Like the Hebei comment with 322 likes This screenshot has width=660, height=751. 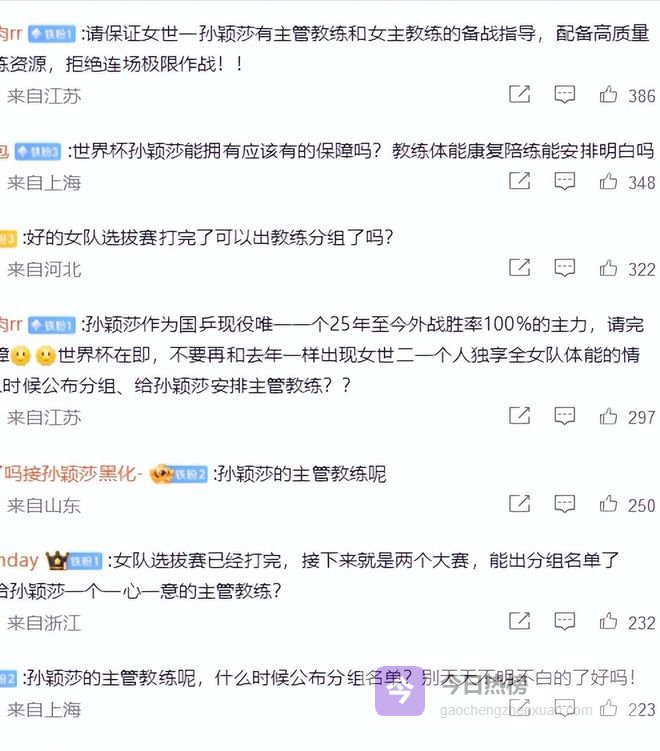point(608,268)
